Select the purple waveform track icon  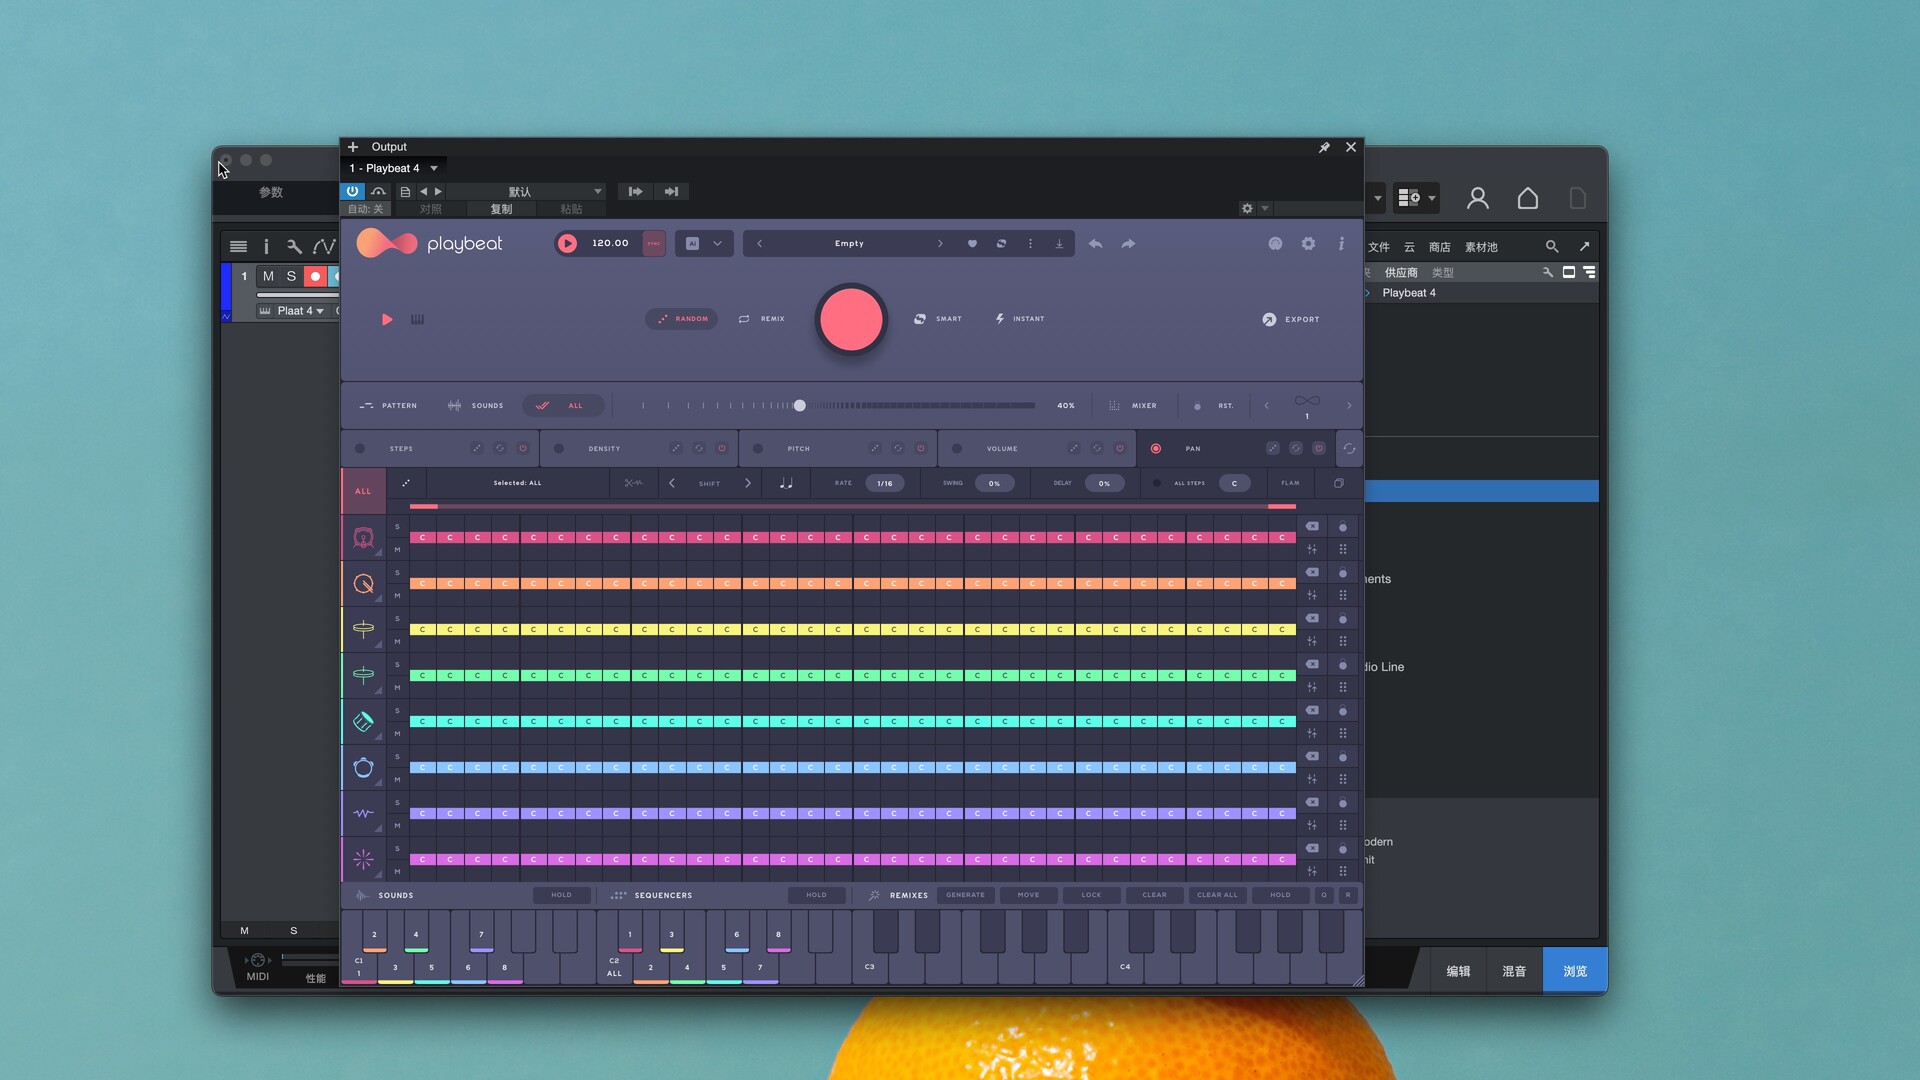pos(363,814)
